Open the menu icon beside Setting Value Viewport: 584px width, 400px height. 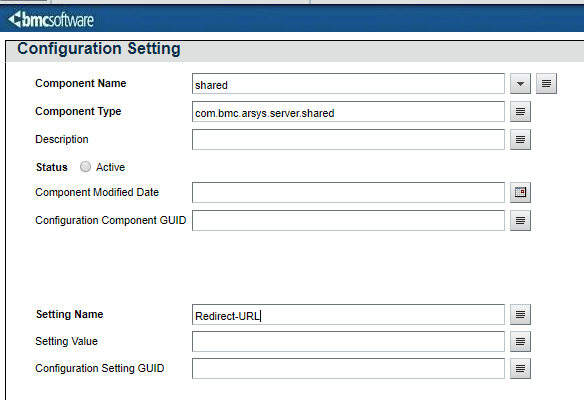tap(520, 342)
